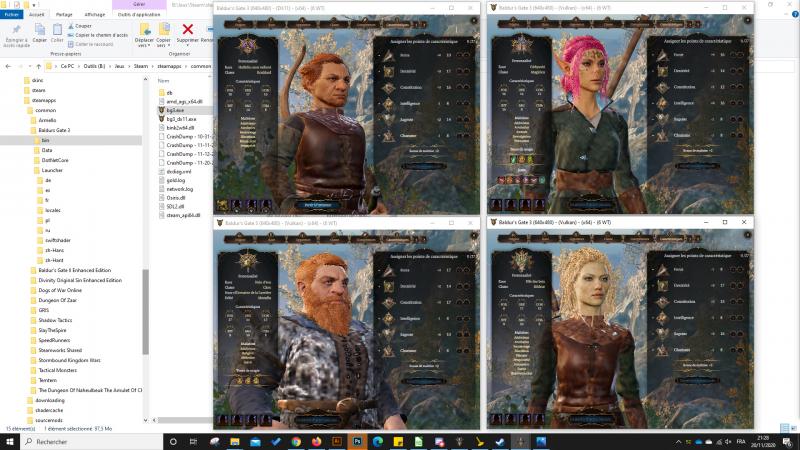Screen dimensions: 800x450
Task: Go back with the Explorer back arrow
Action: [x=8, y=66]
